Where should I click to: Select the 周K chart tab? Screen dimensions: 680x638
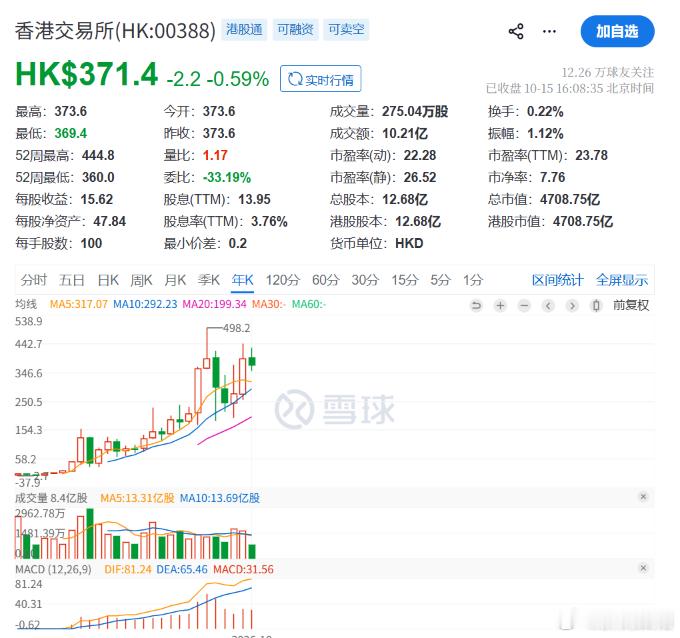[141, 280]
